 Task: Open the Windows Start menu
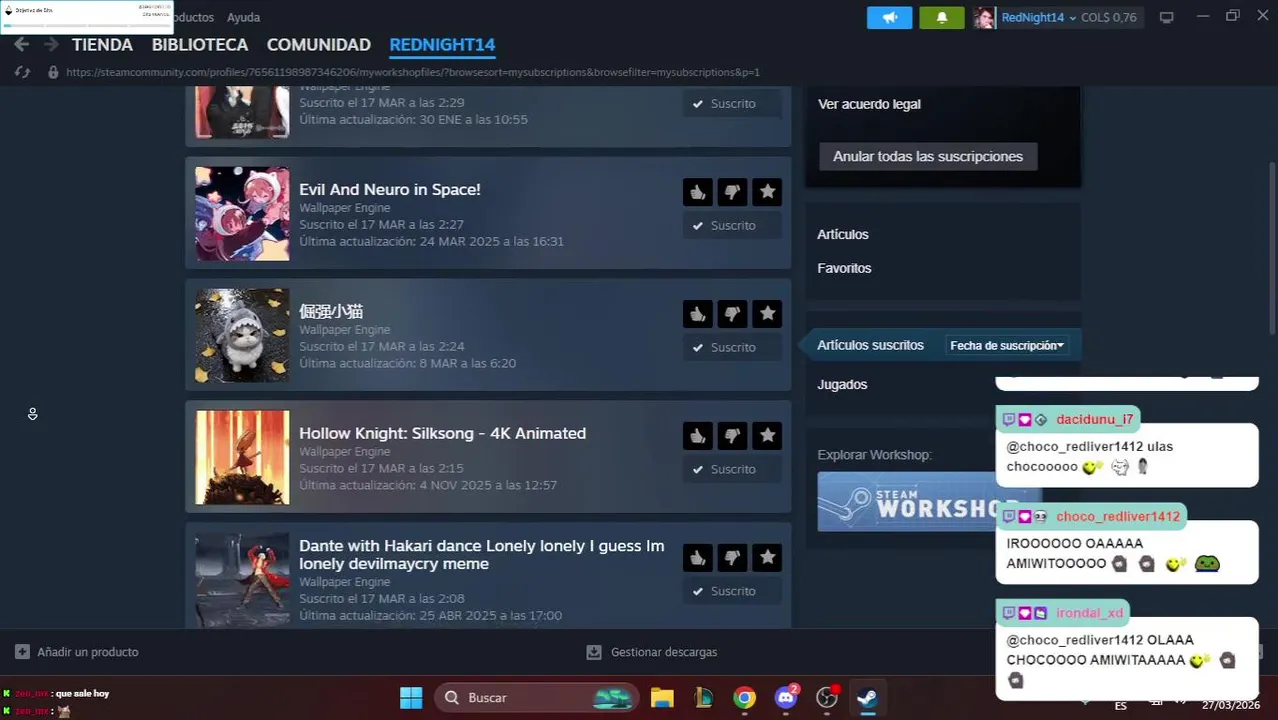[x=410, y=697]
